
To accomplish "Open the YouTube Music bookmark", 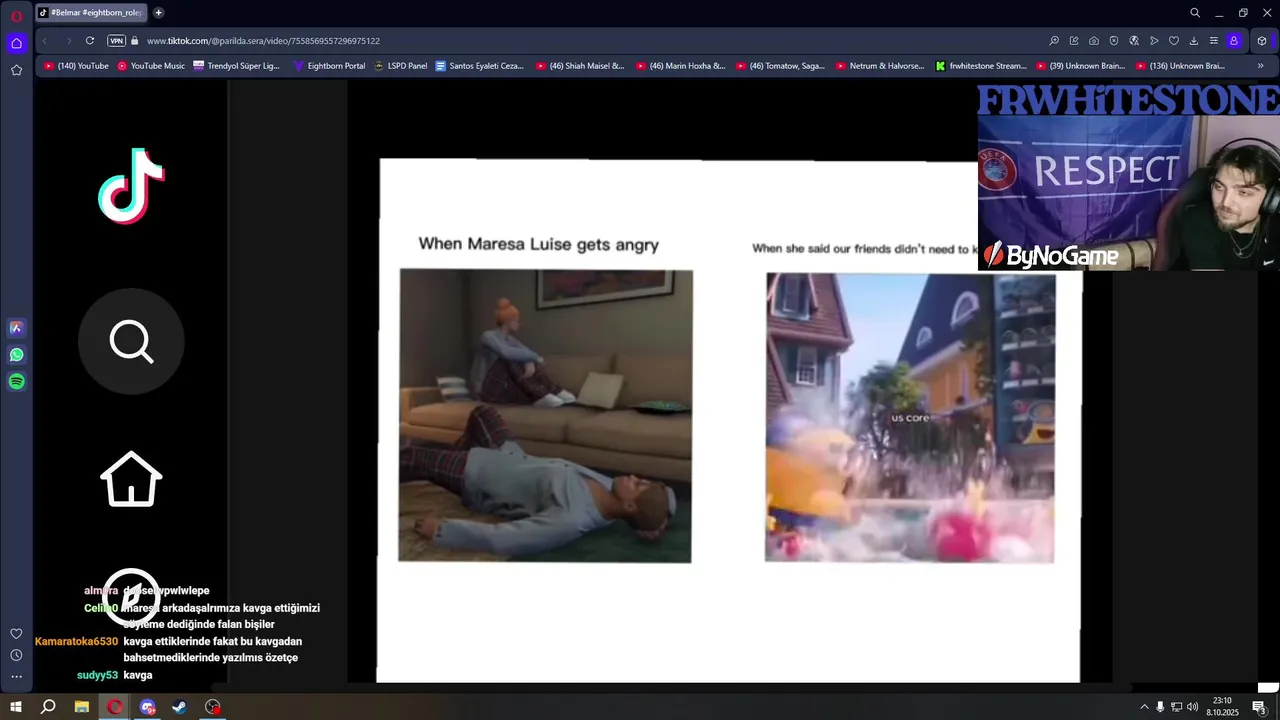I will click(151, 66).
